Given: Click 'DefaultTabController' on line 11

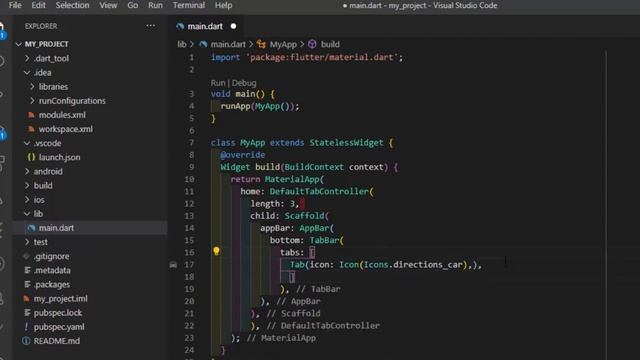Looking at the screenshot, I should (319, 191).
